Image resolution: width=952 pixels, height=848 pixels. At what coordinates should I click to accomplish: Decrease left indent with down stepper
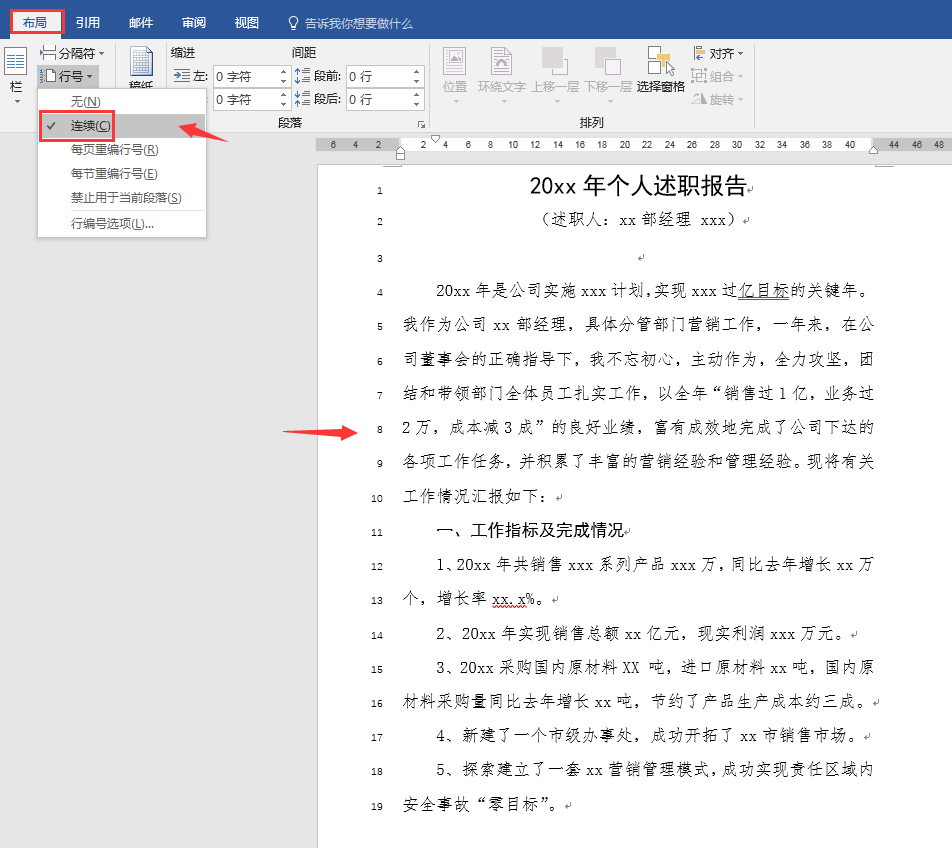(x=283, y=81)
